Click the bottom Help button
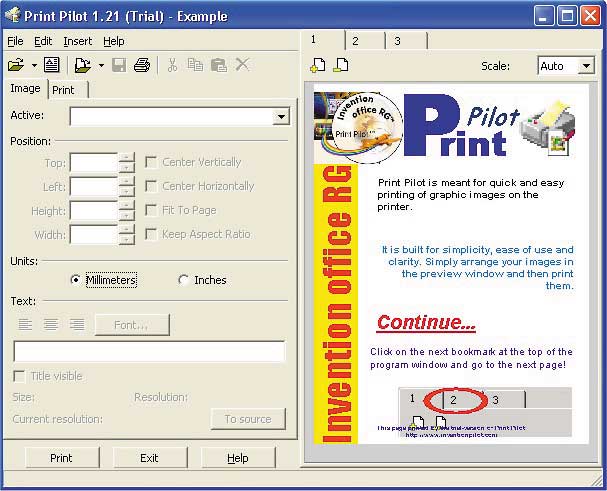 (x=238, y=458)
